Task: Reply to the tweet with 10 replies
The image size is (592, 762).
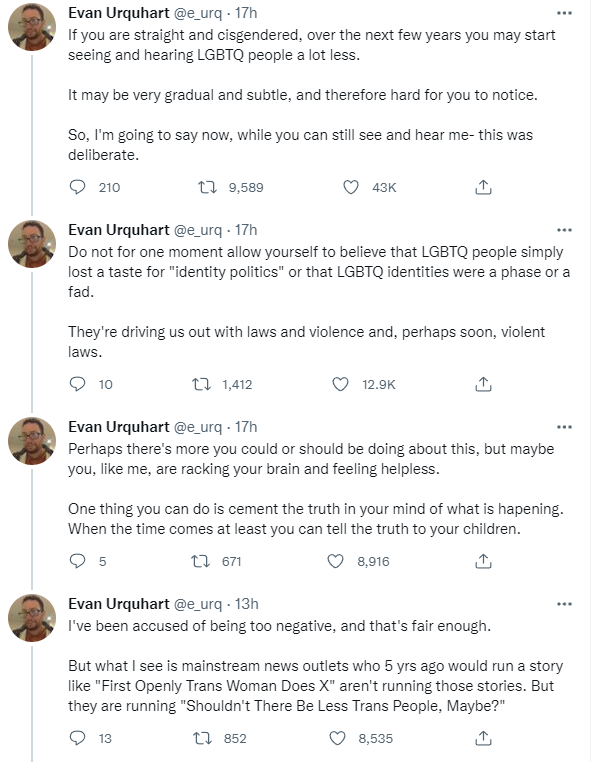Action: (x=78, y=384)
